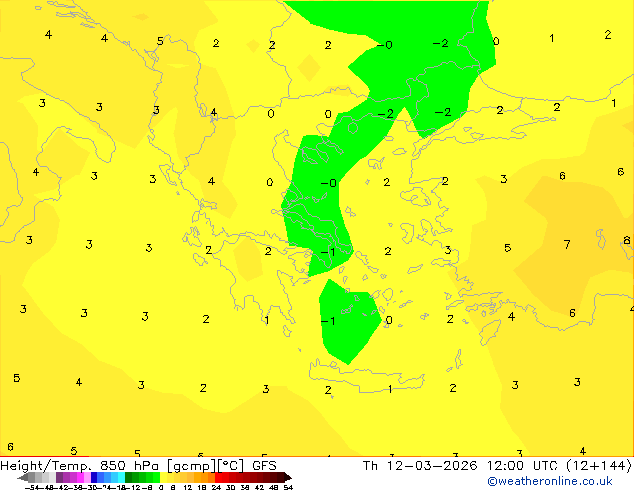
Task: Pick the dark blue legend swatch at -30
Action: click(94, 477)
